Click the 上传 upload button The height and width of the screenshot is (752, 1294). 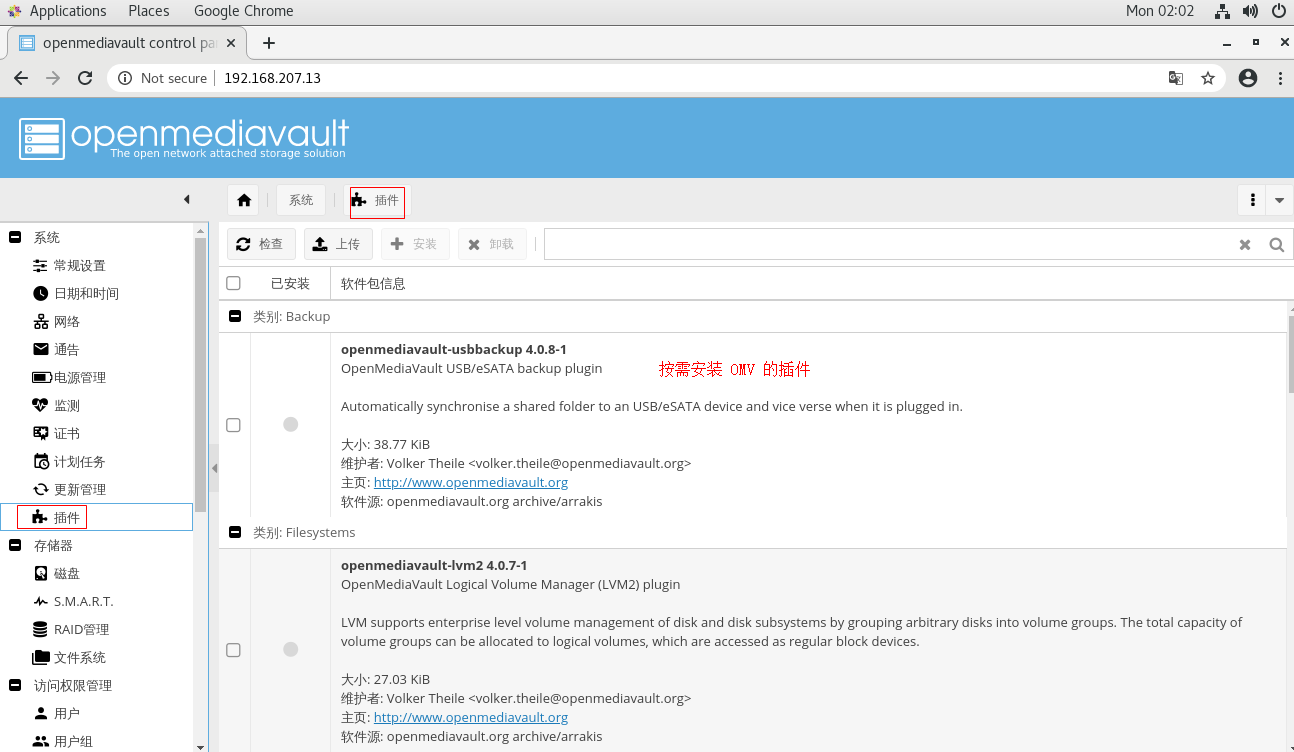(338, 244)
